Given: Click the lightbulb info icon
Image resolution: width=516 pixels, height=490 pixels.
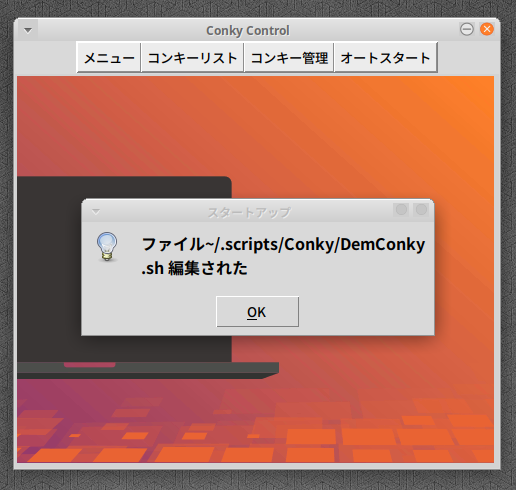Looking at the screenshot, I should (x=107, y=247).
